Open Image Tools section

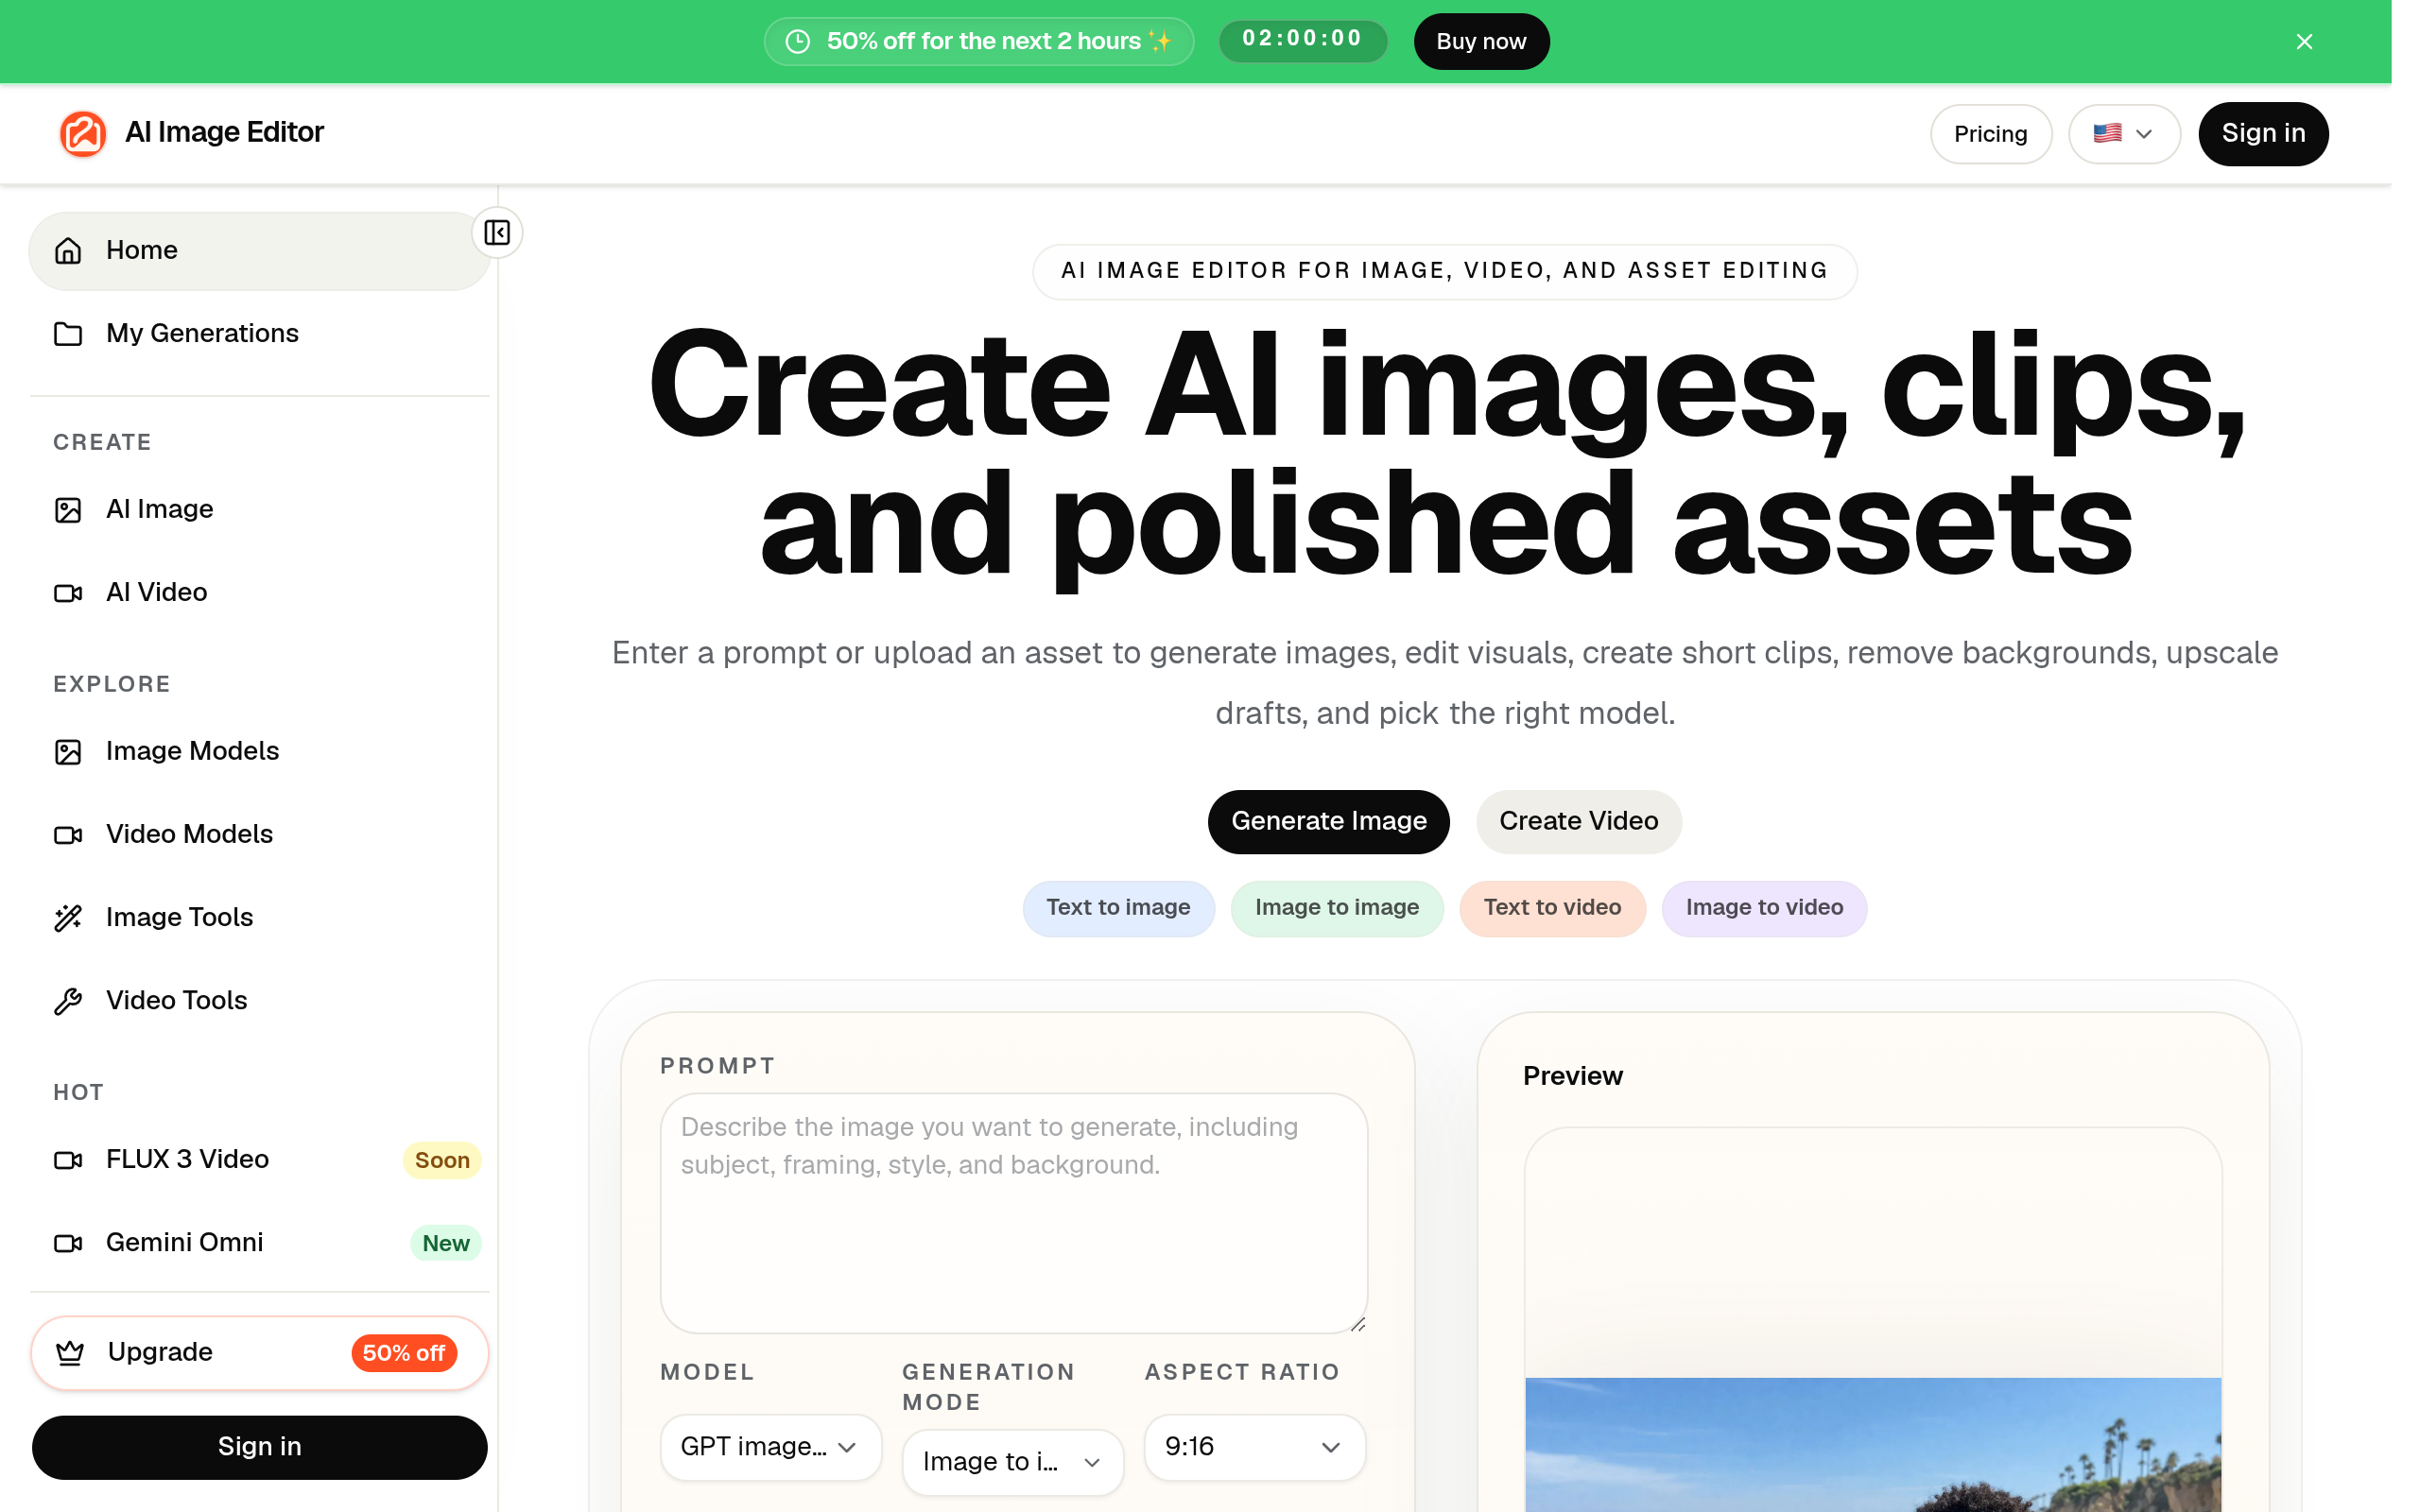[259, 918]
